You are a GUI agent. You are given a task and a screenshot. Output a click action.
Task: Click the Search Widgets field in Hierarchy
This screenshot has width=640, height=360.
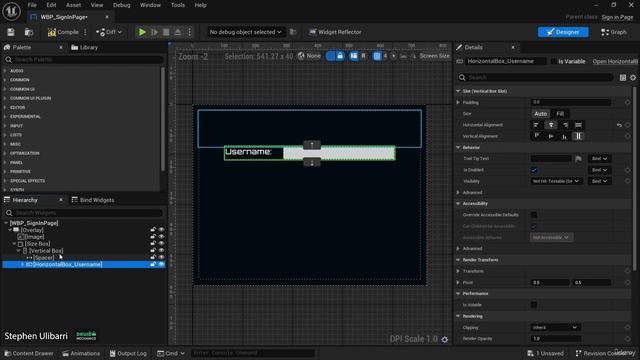pos(84,213)
